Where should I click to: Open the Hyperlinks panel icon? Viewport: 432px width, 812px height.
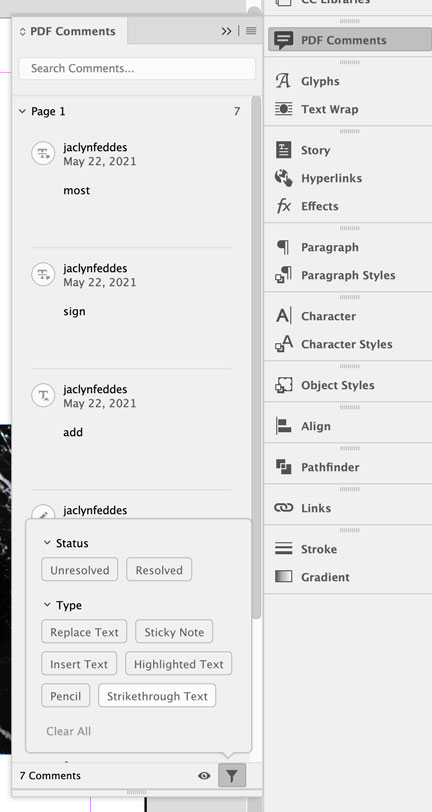click(x=283, y=178)
